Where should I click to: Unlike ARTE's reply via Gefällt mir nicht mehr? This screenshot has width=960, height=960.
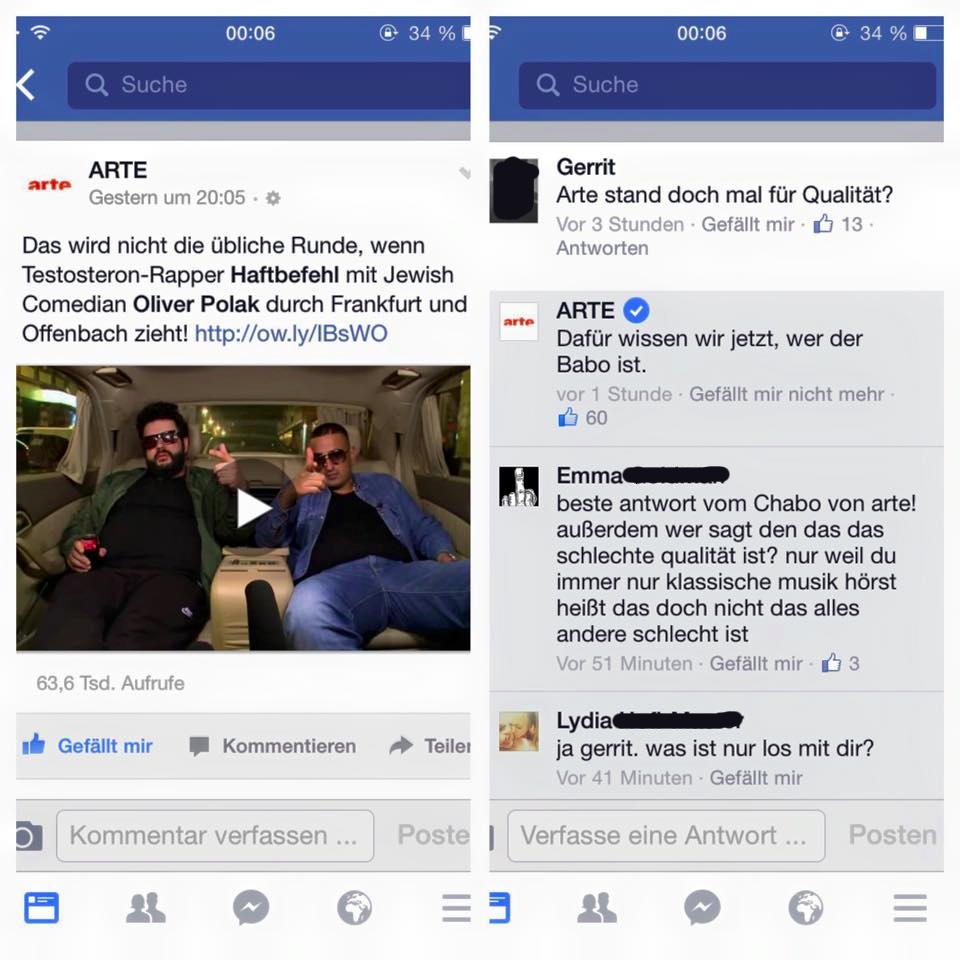click(787, 394)
